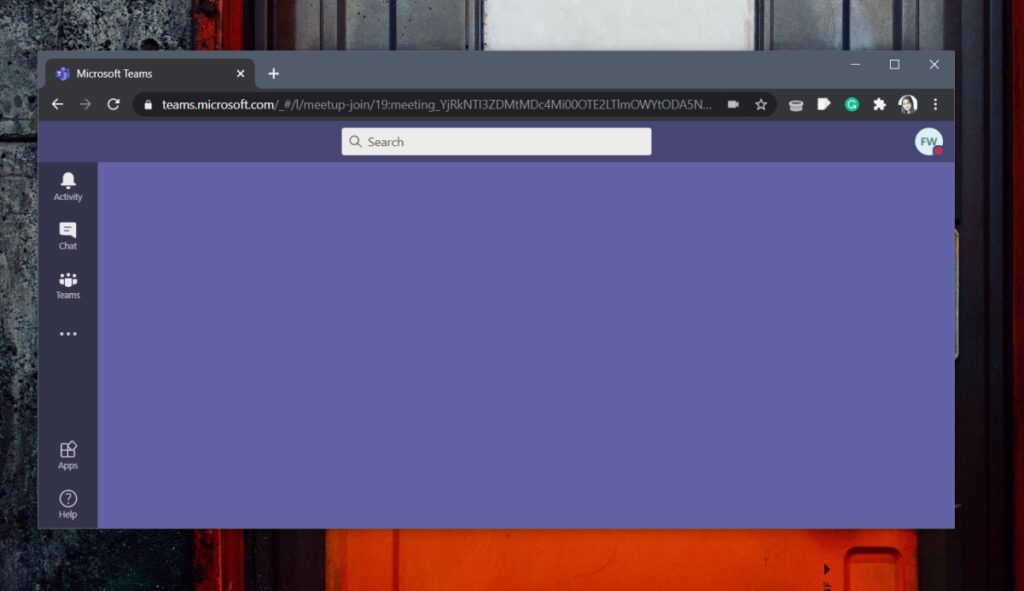Click the Chrome profile picture
Screen dimensions: 1024x591
[x=908, y=104]
